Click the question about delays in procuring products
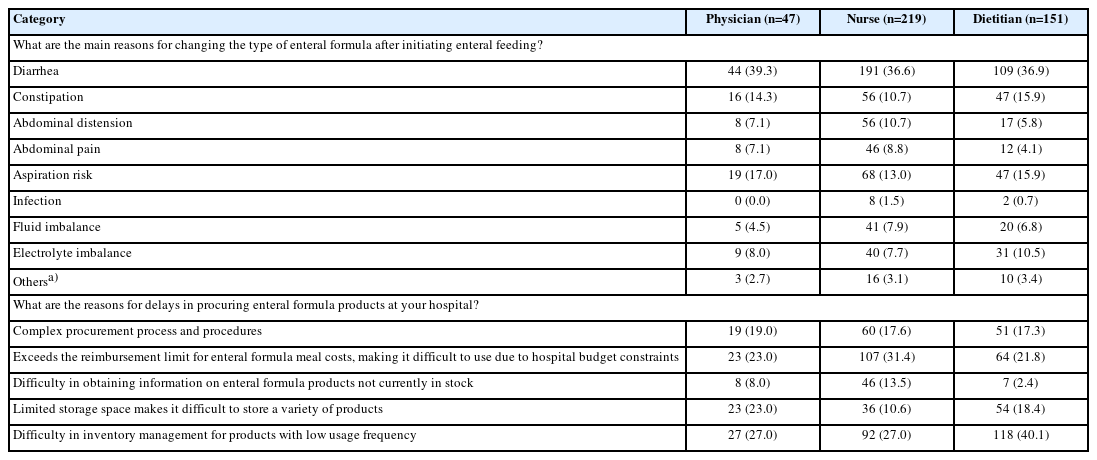 click(x=245, y=306)
